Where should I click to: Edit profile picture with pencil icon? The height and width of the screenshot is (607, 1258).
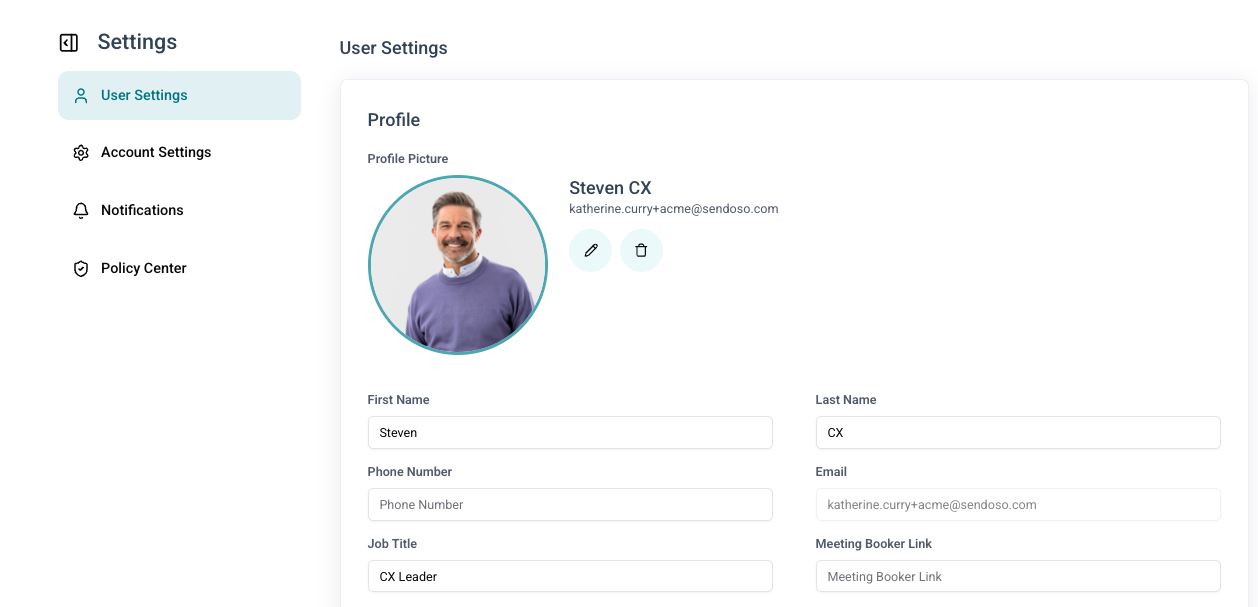coord(590,250)
